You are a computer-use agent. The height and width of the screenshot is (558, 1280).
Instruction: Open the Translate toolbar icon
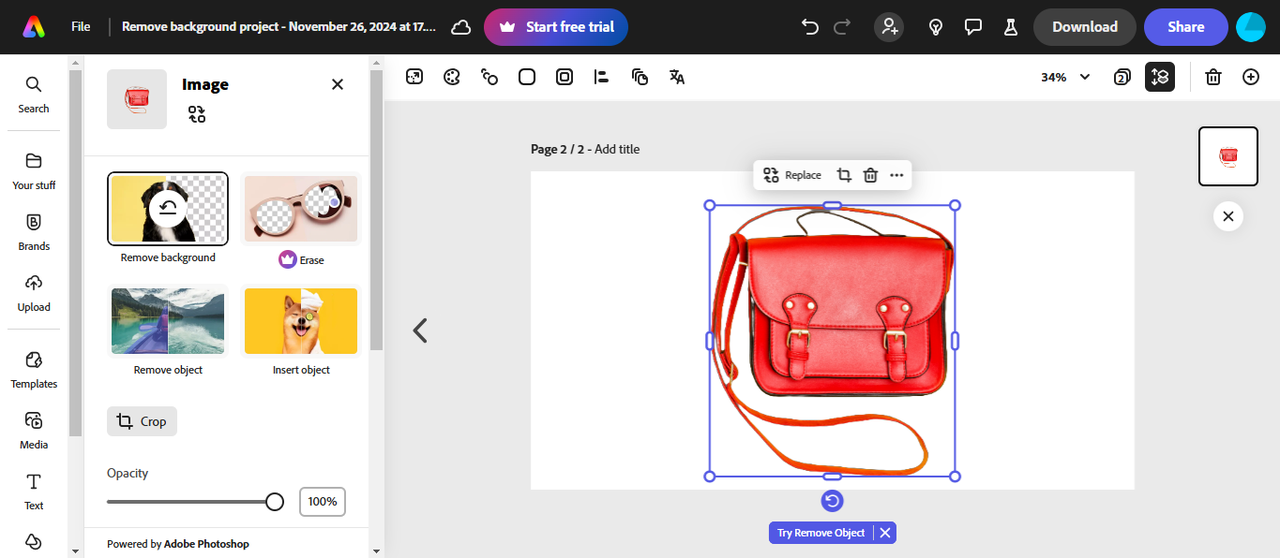677,77
